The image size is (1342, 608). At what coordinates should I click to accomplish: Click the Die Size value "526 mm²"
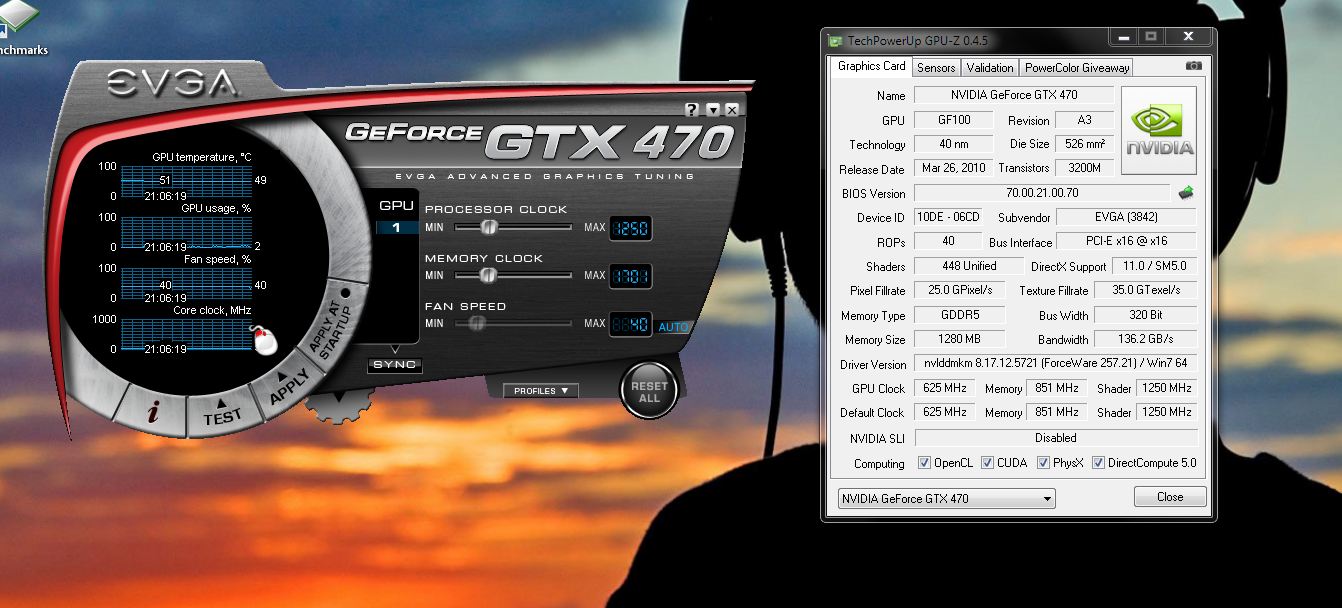point(1085,144)
